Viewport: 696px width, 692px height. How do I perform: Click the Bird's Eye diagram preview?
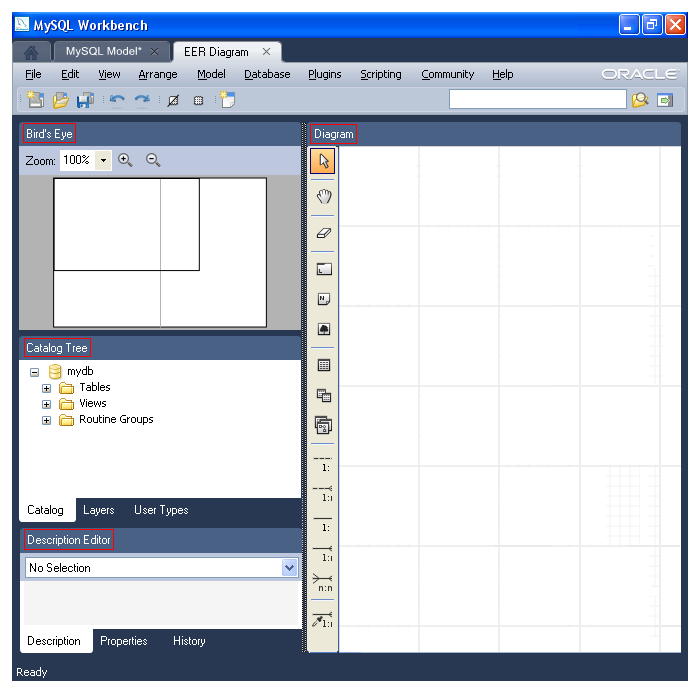(160, 253)
